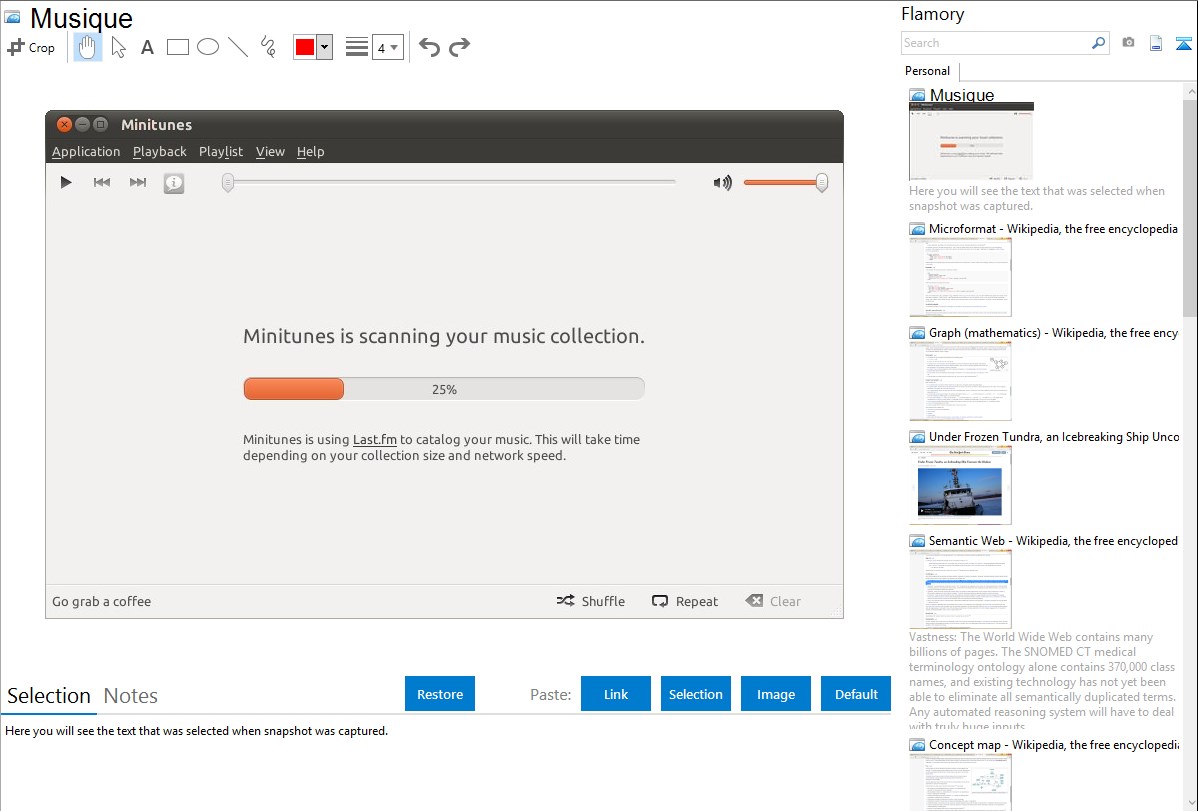
Task: Open the color picker dropdown arrow
Action: coord(325,47)
